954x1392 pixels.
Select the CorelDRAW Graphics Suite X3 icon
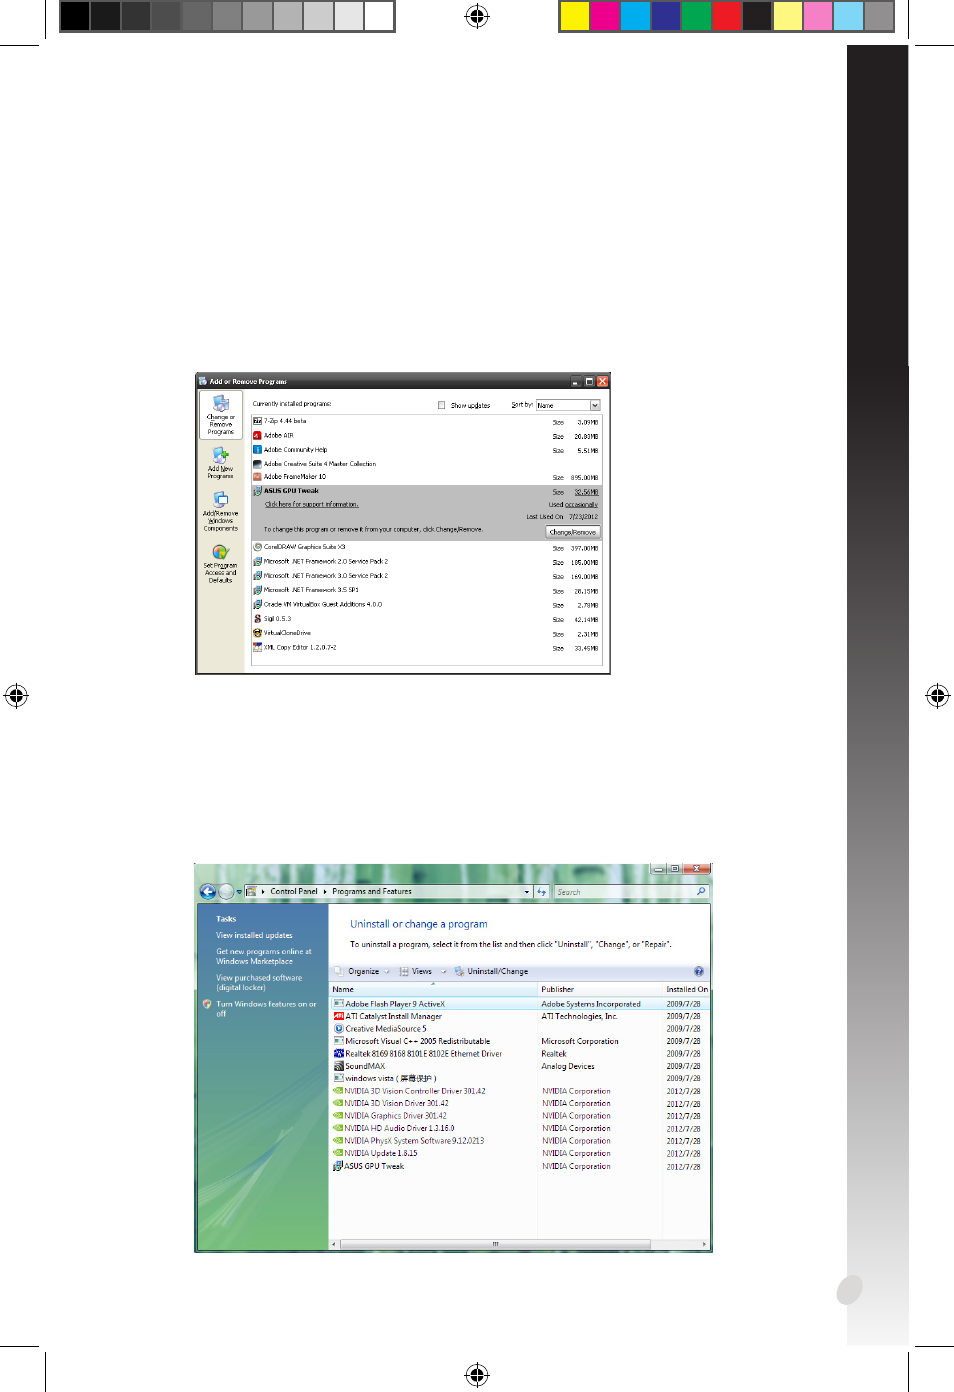click(257, 547)
